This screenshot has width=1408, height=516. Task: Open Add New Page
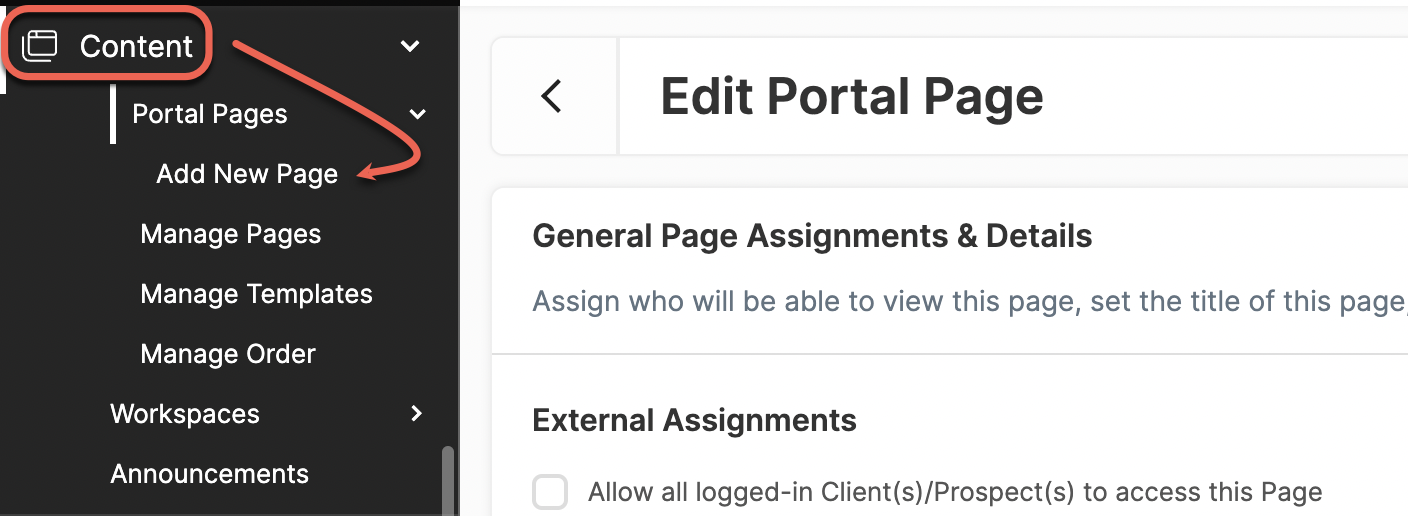[247, 174]
